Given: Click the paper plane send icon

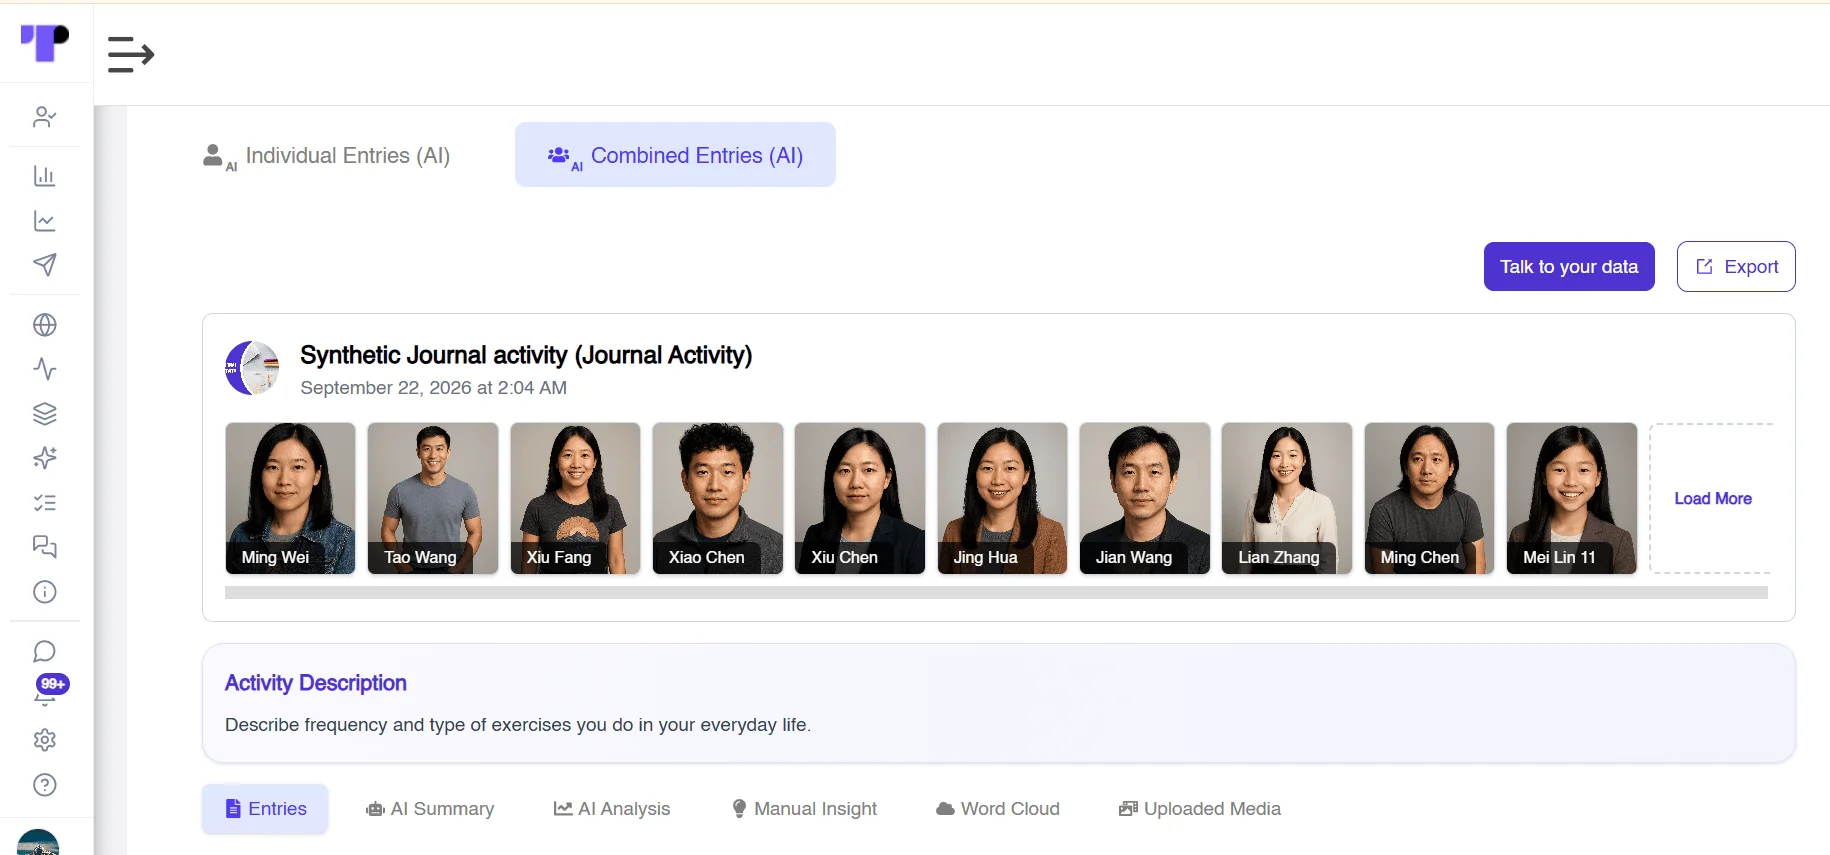Looking at the screenshot, I should coord(45,265).
